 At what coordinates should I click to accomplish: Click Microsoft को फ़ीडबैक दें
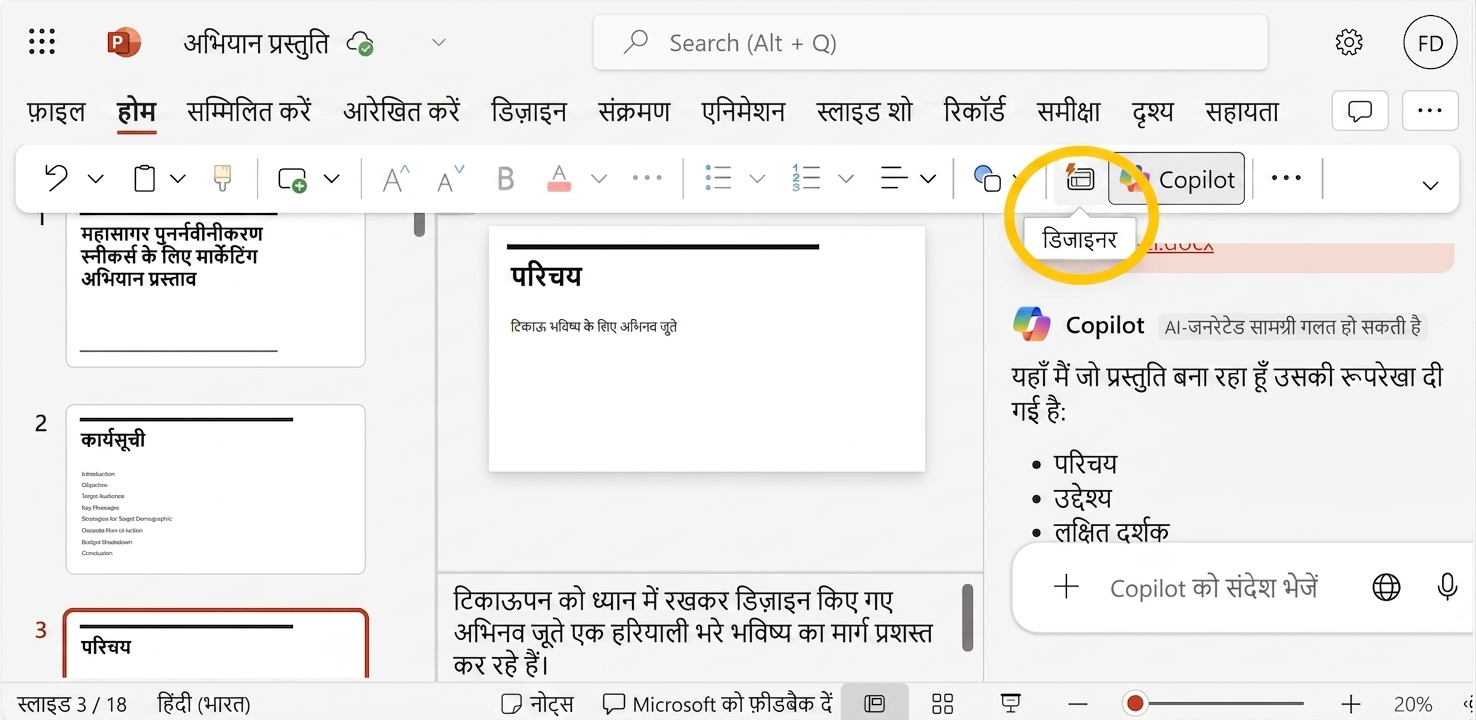pyautogui.click(x=718, y=704)
